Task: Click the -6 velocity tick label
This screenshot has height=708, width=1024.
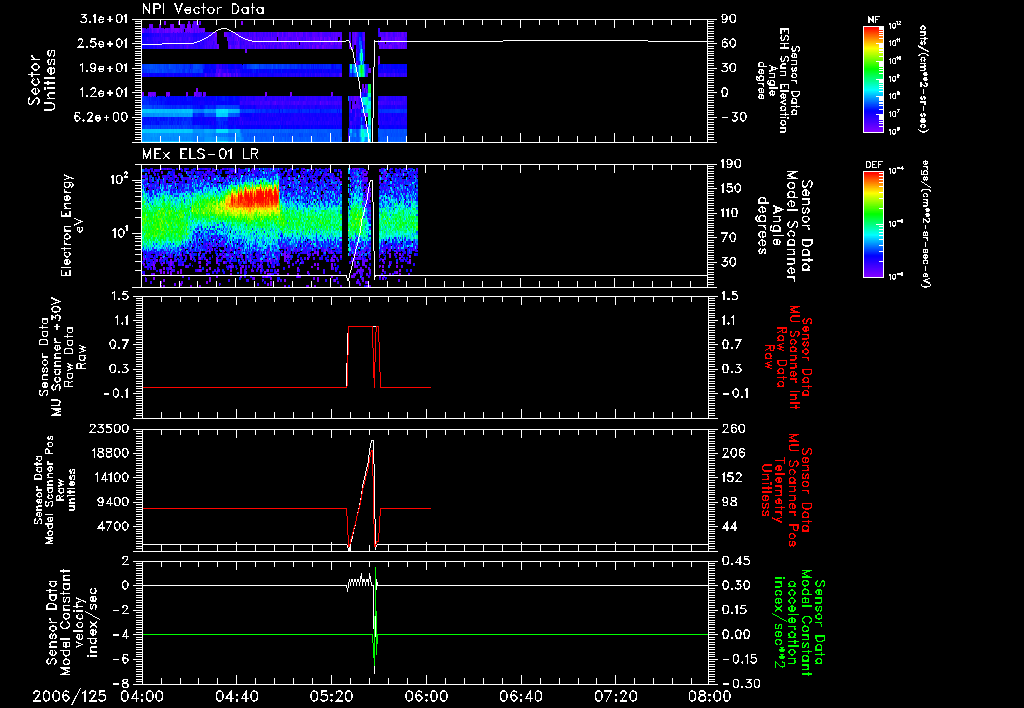Action: tap(121, 660)
